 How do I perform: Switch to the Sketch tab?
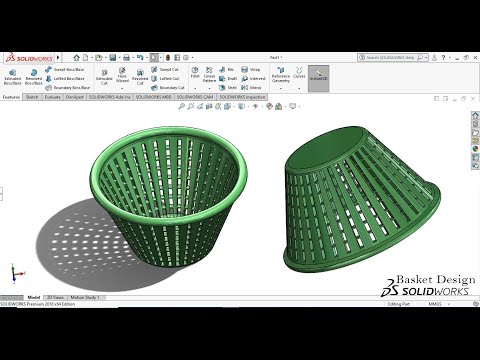(x=32, y=97)
